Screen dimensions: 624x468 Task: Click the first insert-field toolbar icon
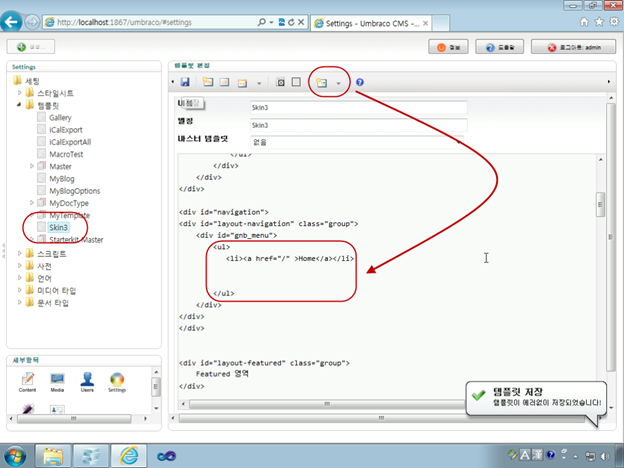pos(208,82)
